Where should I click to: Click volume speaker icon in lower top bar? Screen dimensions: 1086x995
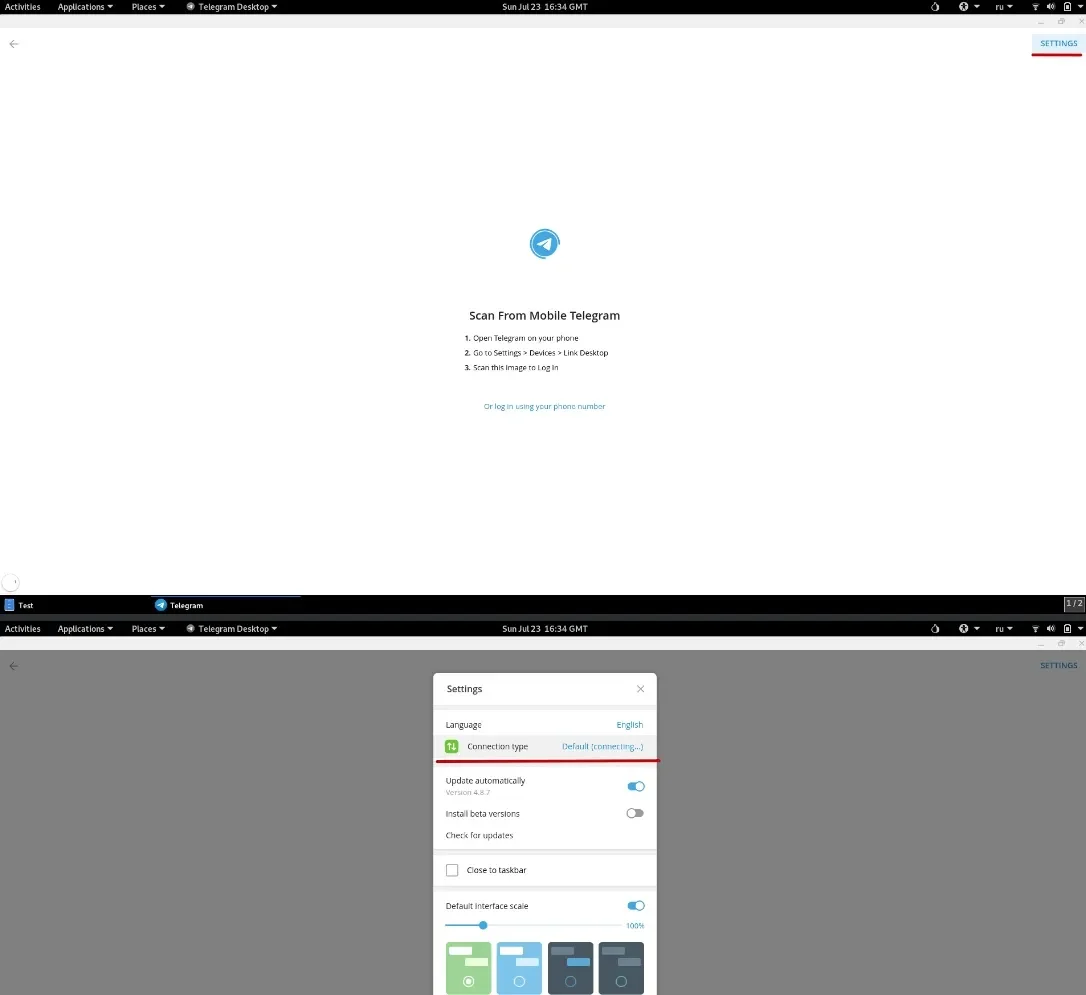1051,629
